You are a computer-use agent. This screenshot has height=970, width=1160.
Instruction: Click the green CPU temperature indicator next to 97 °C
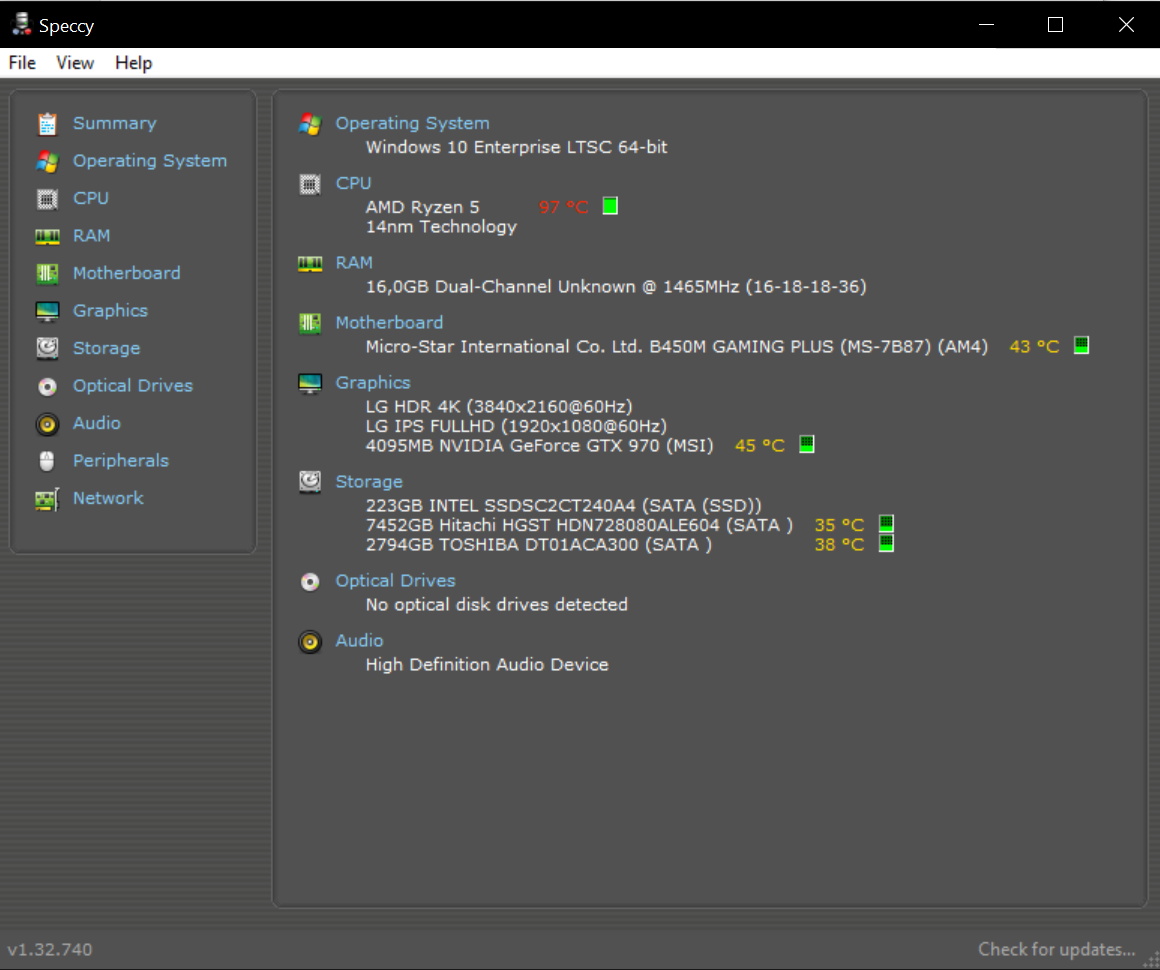tap(610, 206)
